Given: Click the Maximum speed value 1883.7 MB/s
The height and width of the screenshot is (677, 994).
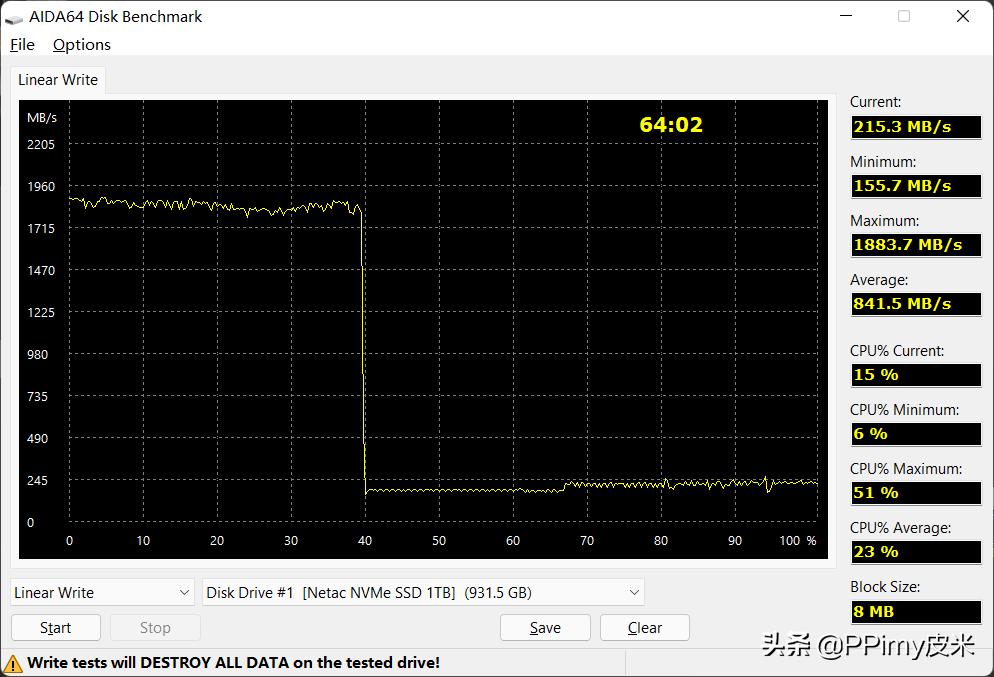Looking at the screenshot, I should (x=916, y=245).
